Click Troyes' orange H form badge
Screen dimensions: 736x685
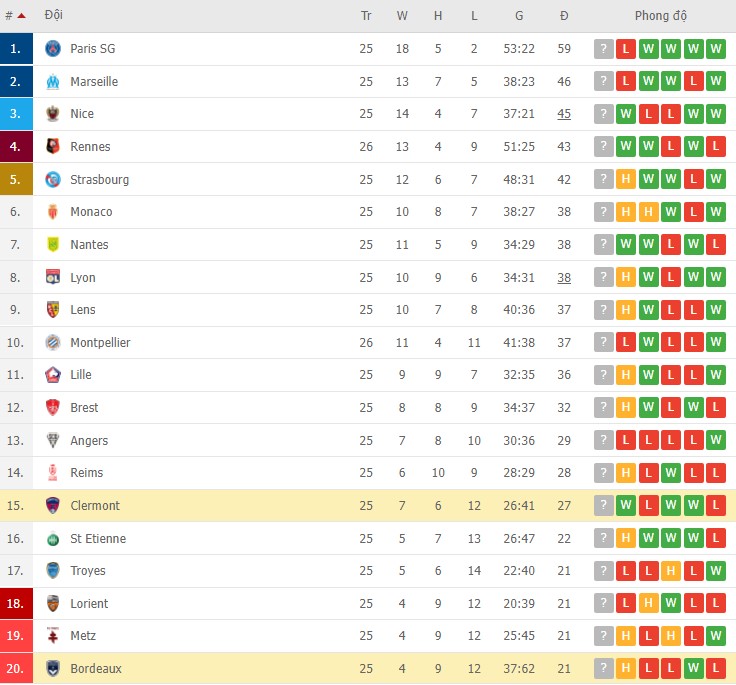671,571
